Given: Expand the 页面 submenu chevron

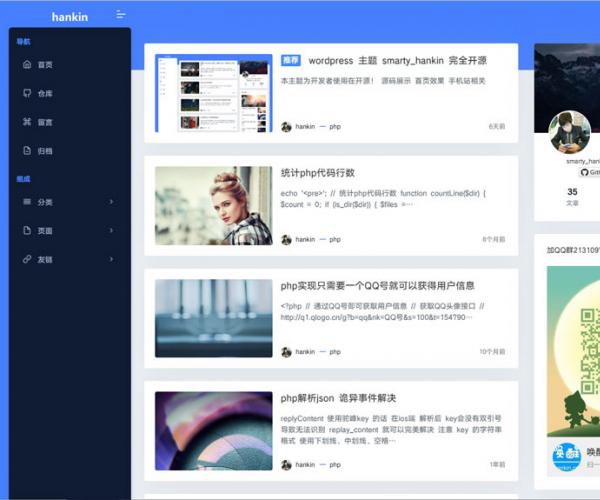Looking at the screenshot, I should 111,230.
